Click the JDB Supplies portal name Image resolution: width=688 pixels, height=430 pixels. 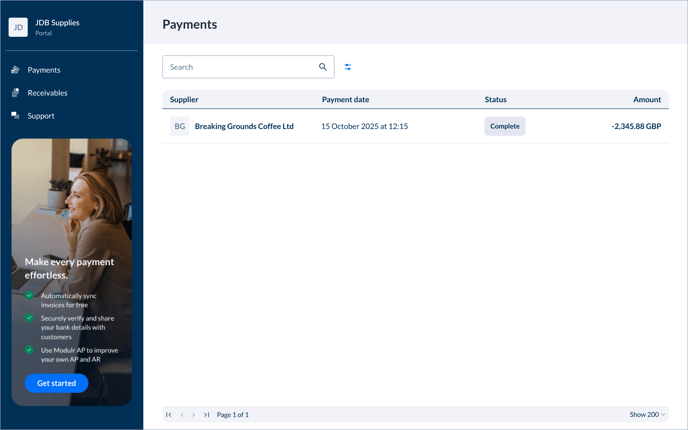click(57, 23)
